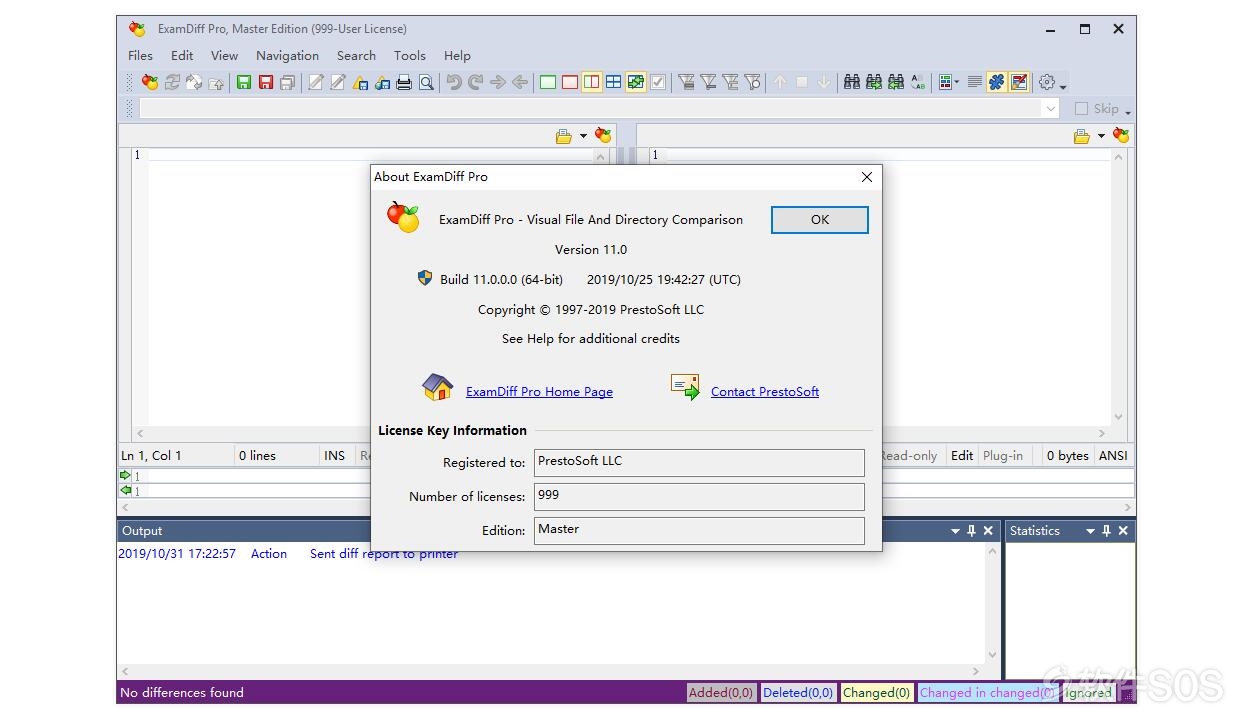Click OK in About ExamDiff Pro dialog
The width and height of the screenshot is (1241, 715).
820,220
